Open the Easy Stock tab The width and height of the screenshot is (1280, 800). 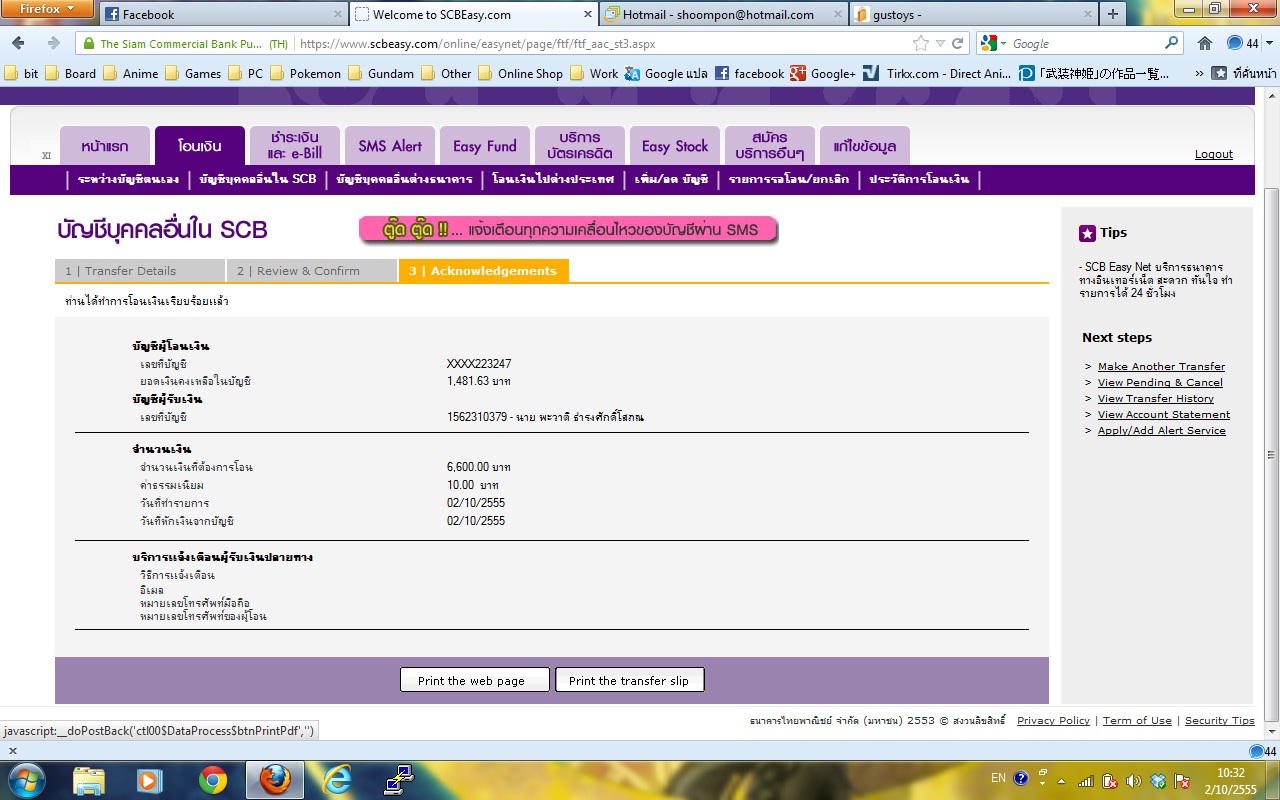675,146
